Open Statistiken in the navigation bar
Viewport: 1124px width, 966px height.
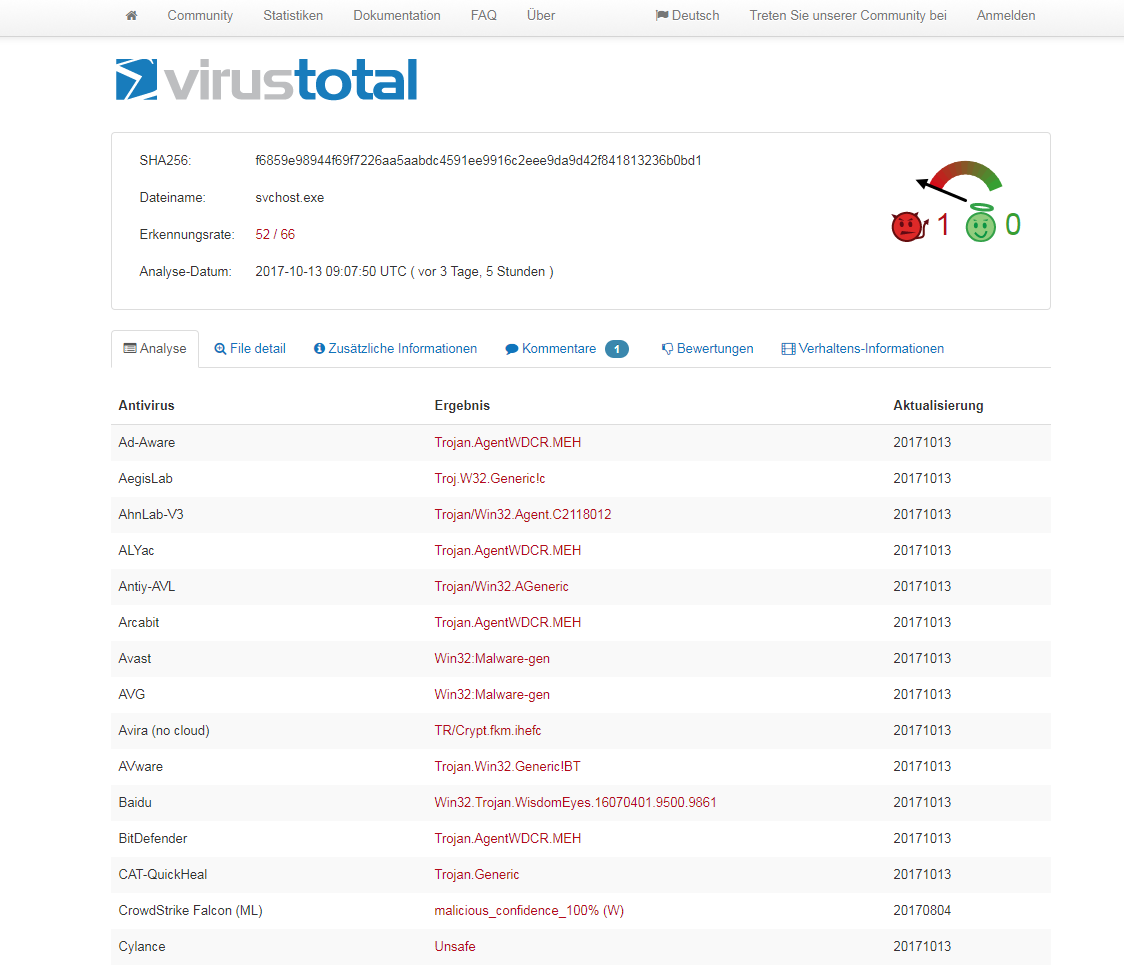click(x=292, y=16)
